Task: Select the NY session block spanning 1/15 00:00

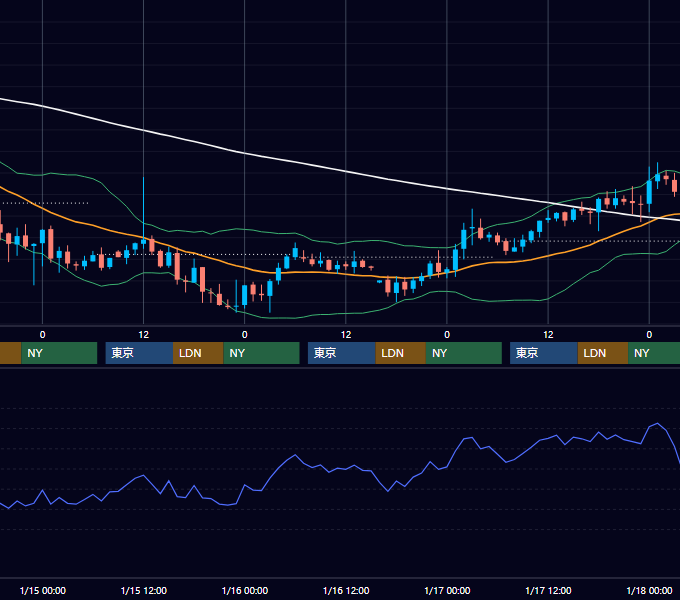Action: pyautogui.click(x=59, y=353)
